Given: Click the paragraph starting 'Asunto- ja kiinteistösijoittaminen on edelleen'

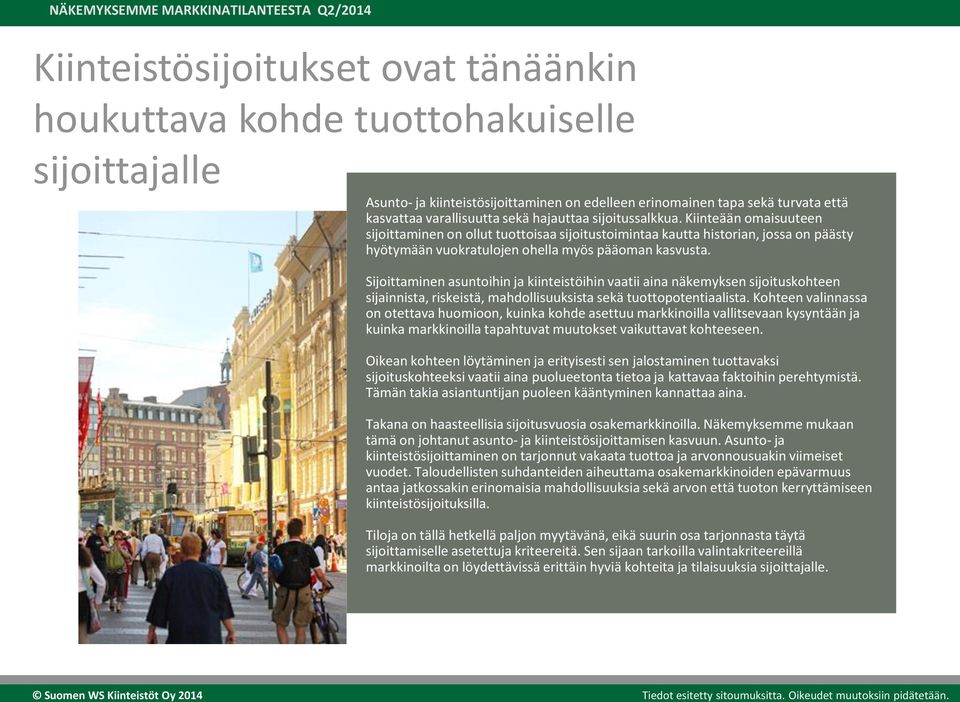Looking at the screenshot, I should [x=609, y=226].
